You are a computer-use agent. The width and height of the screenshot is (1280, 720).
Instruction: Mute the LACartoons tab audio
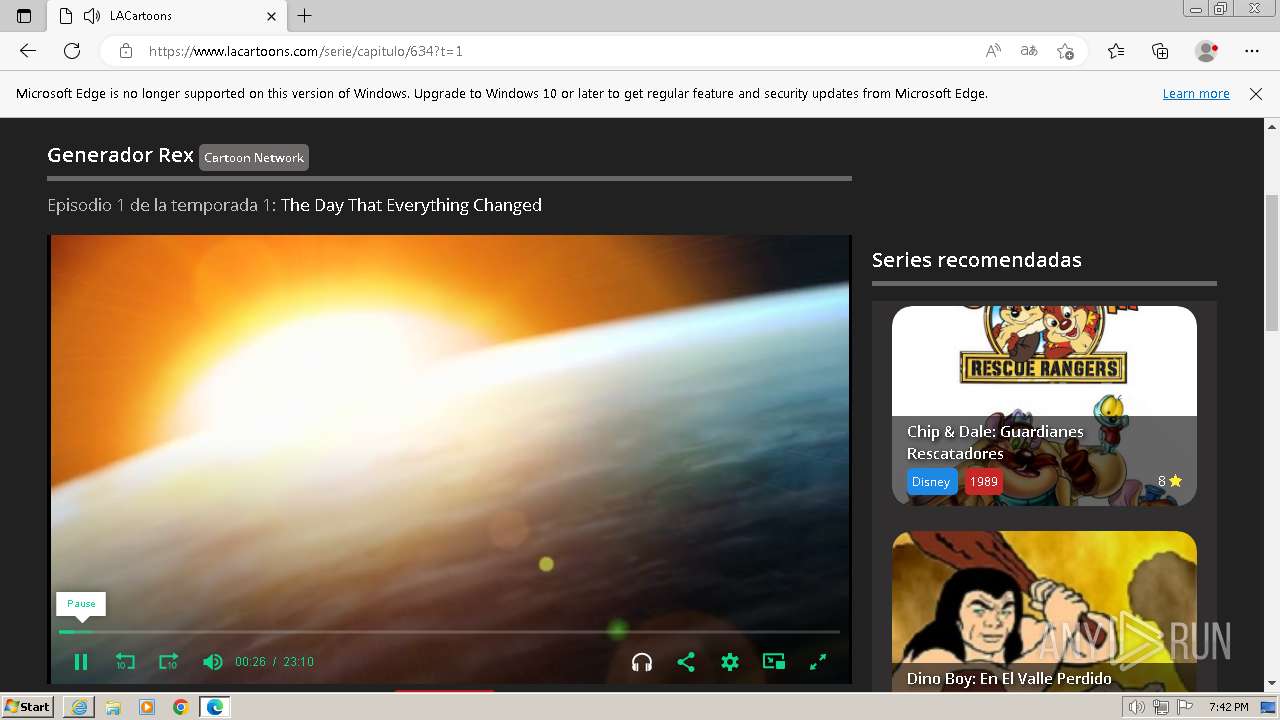point(93,16)
